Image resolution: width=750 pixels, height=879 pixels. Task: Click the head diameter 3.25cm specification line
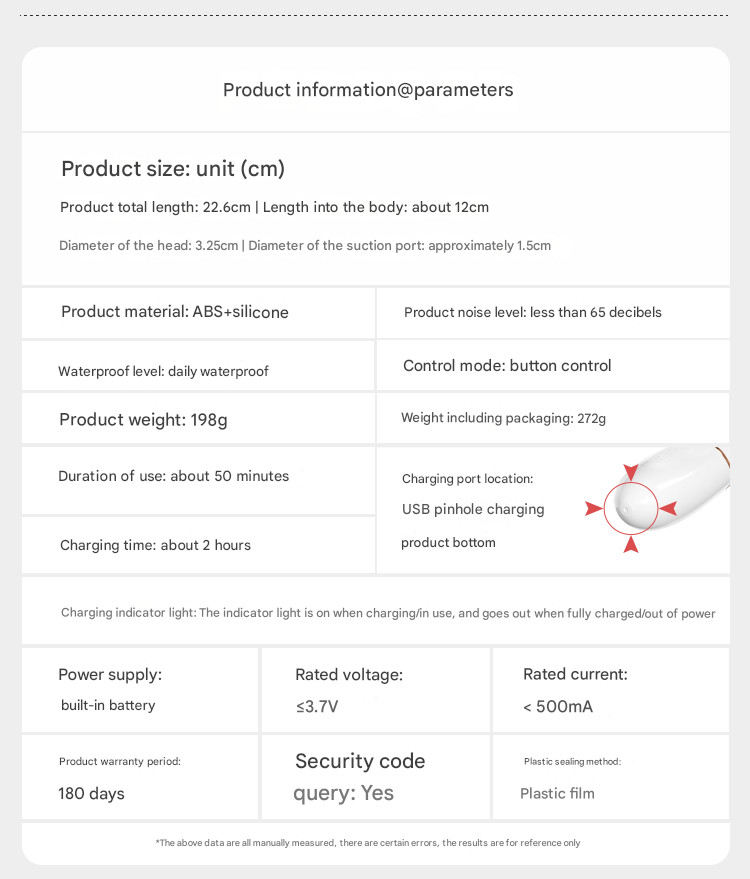[x=304, y=245]
